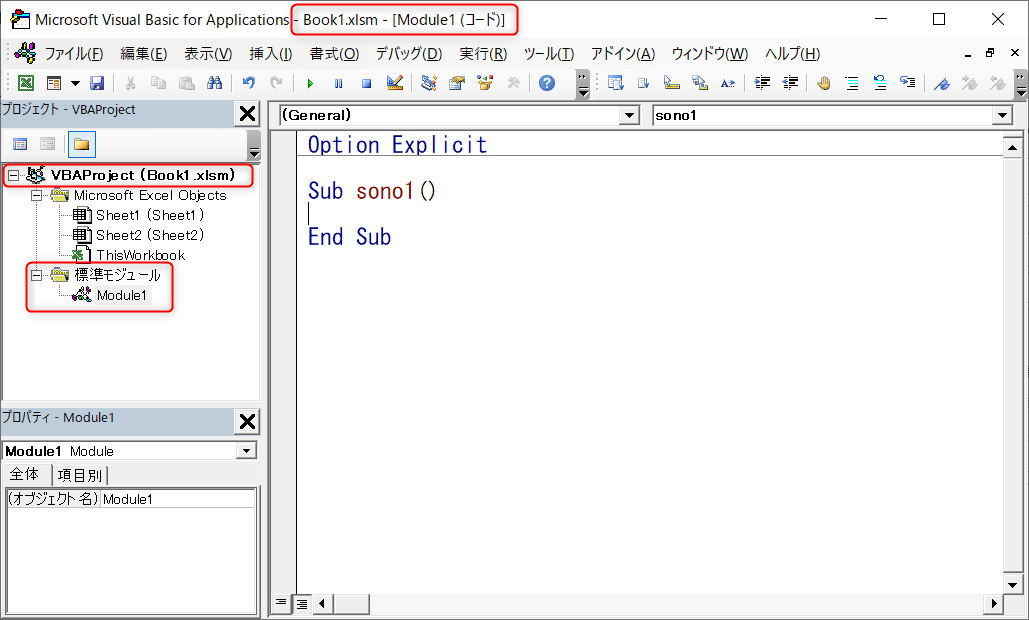Click the View Object icon in Project panel
The height and width of the screenshot is (620, 1029).
point(47,144)
